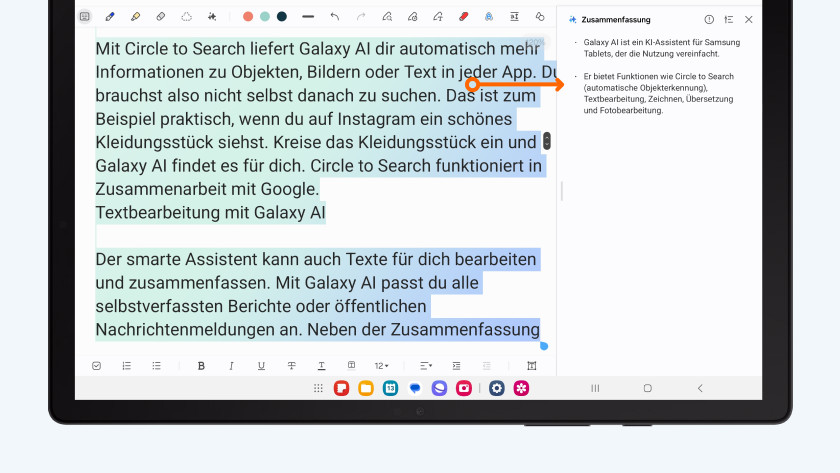Open the Galaxy AI assist icon in the toolbar
The height and width of the screenshot is (473, 840).
[x=488, y=17]
